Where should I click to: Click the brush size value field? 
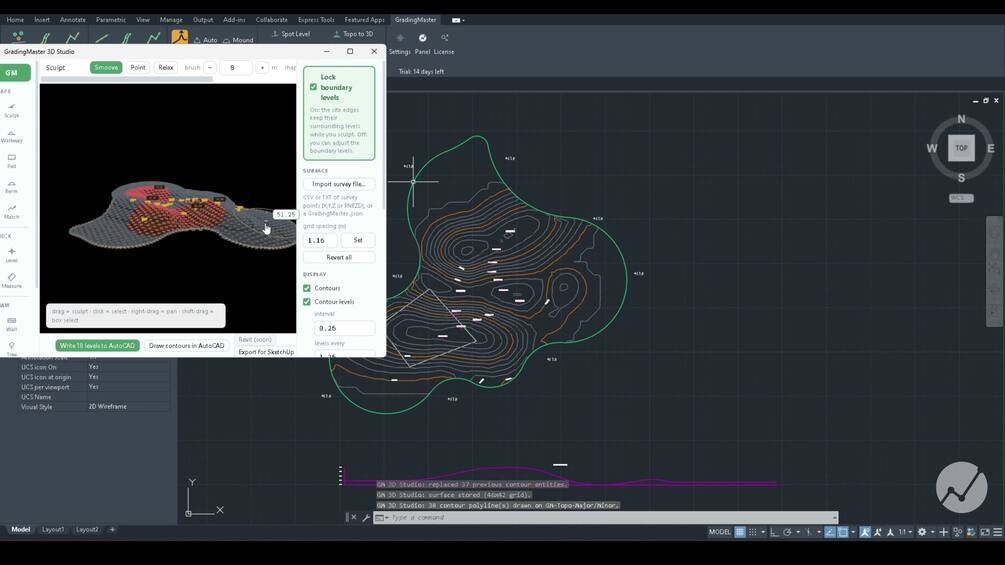(x=235, y=67)
